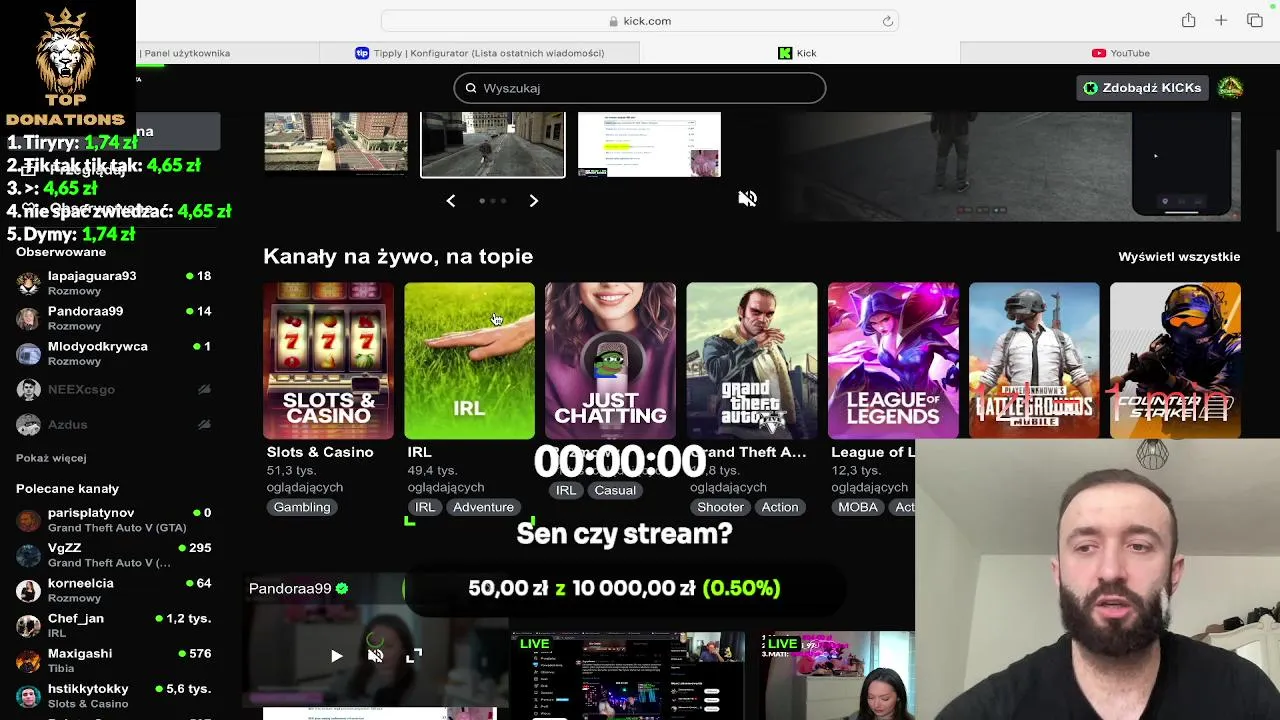Click the Obserwowane section header
Screen dimensions: 1280x720
61,252
